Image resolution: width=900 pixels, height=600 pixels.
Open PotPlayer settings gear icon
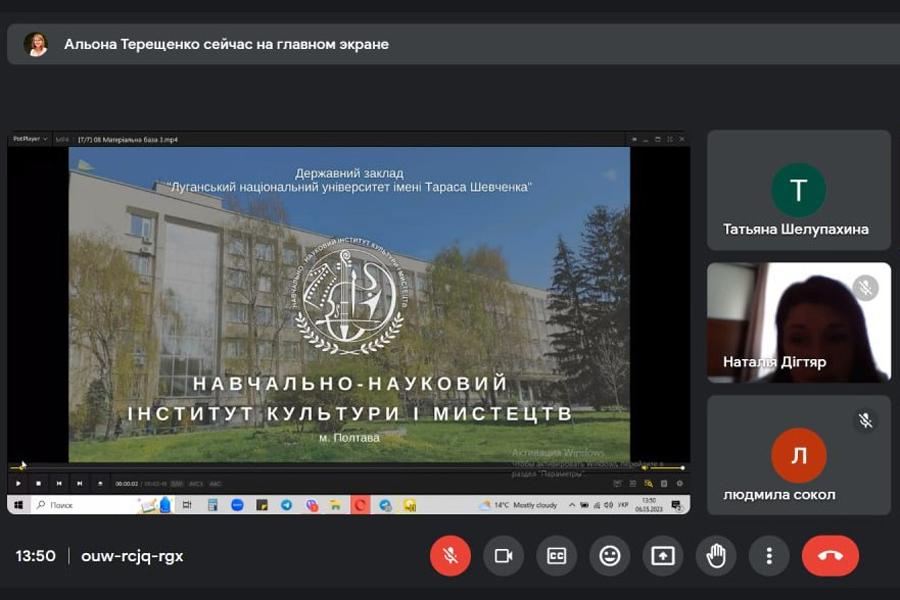[680, 483]
